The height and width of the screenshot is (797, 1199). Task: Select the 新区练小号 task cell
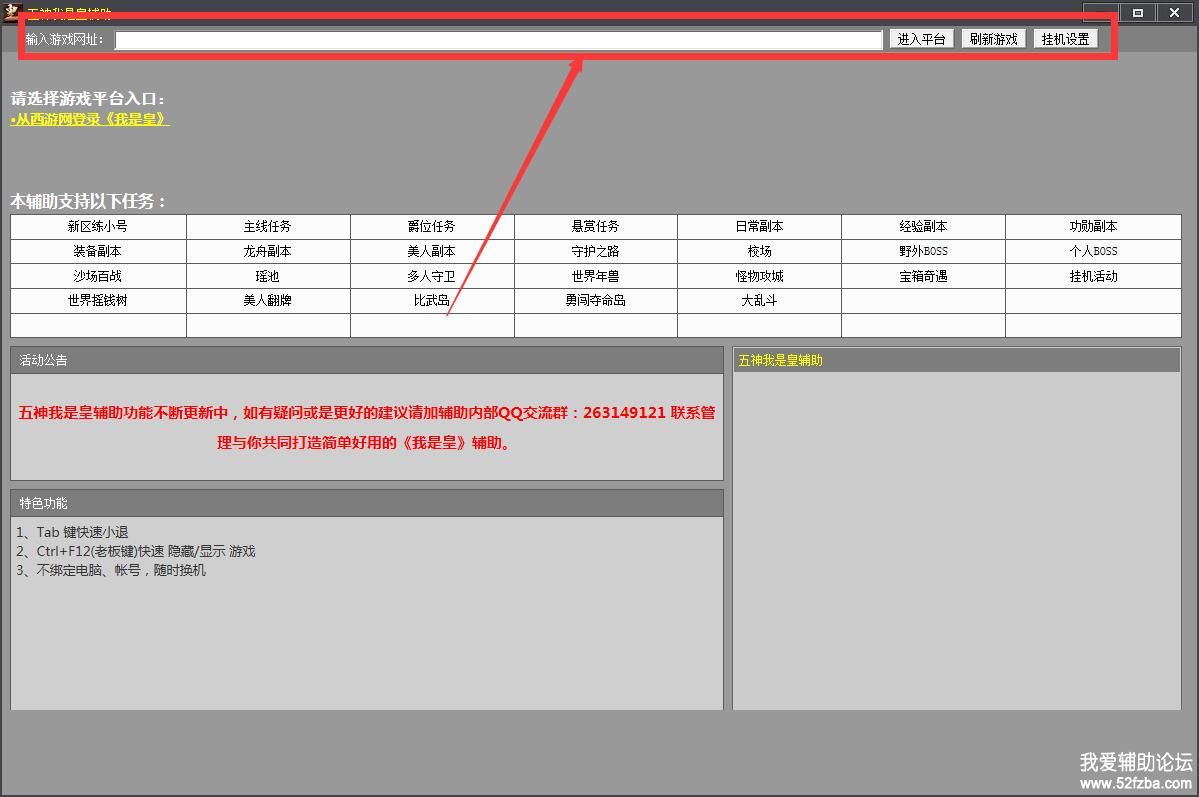(98, 227)
